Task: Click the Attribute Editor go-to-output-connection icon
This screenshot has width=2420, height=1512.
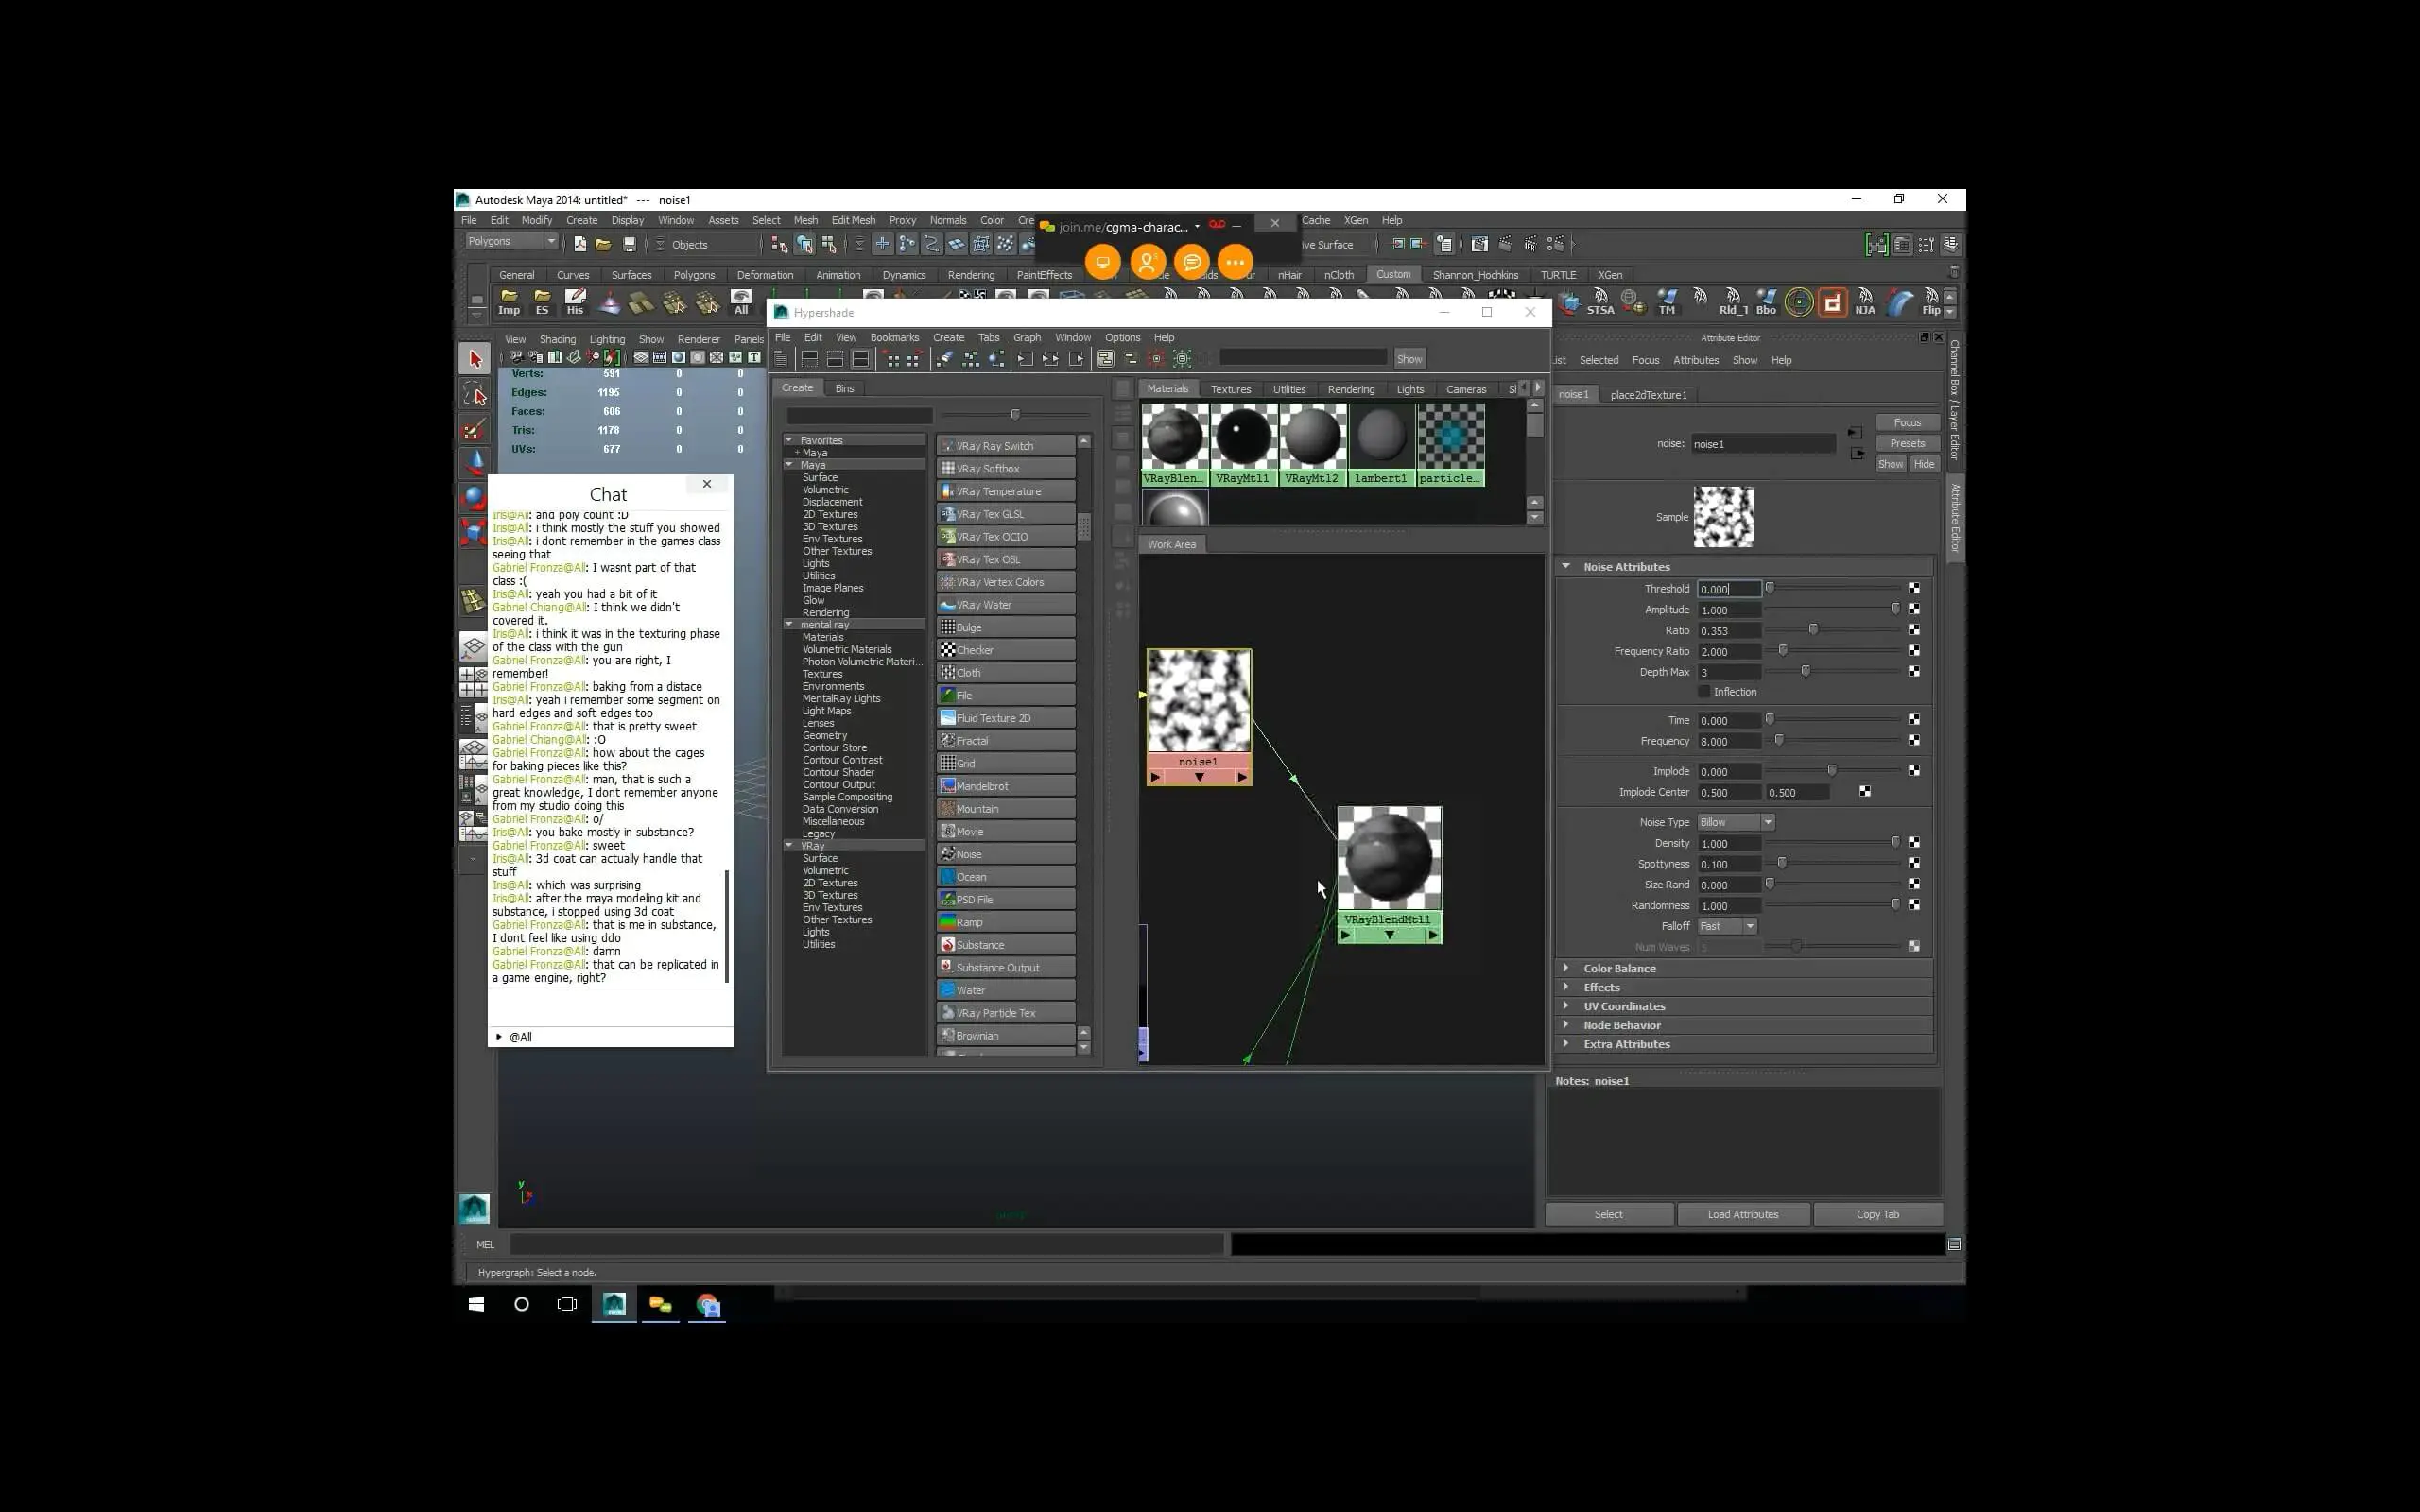Action: pyautogui.click(x=1857, y=453)
